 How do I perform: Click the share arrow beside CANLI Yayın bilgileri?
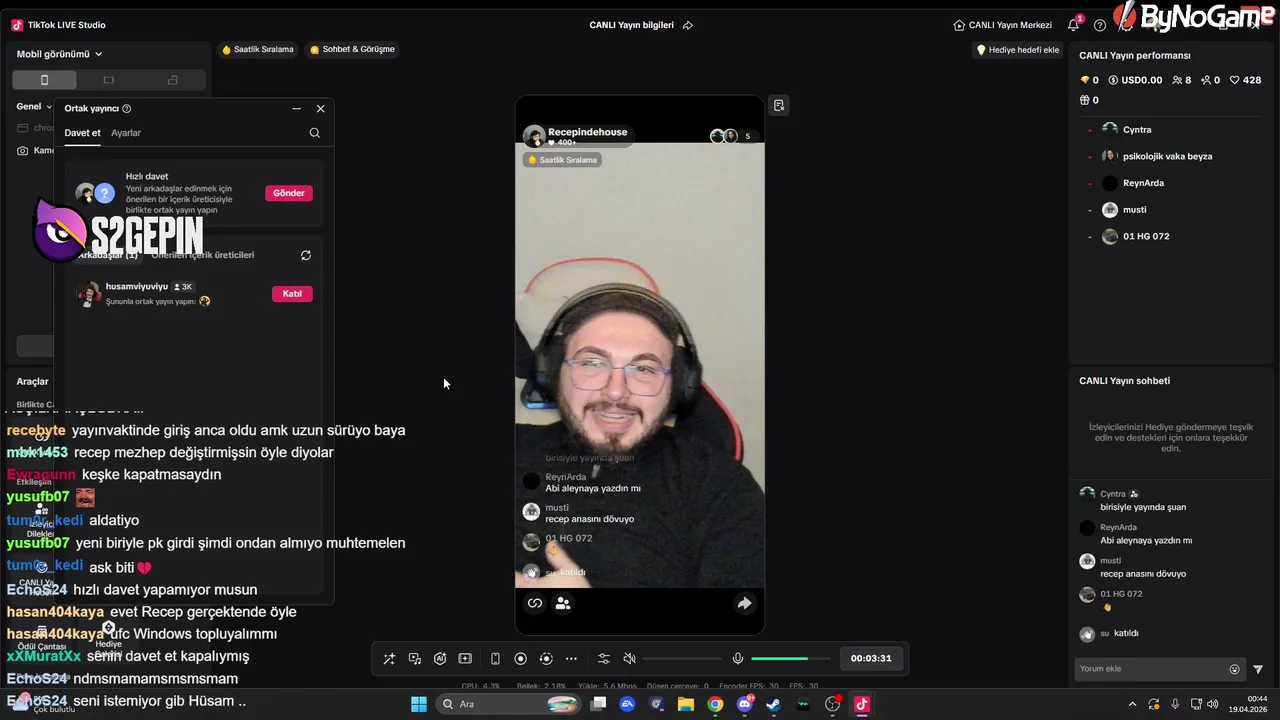[x=687, y=25]
